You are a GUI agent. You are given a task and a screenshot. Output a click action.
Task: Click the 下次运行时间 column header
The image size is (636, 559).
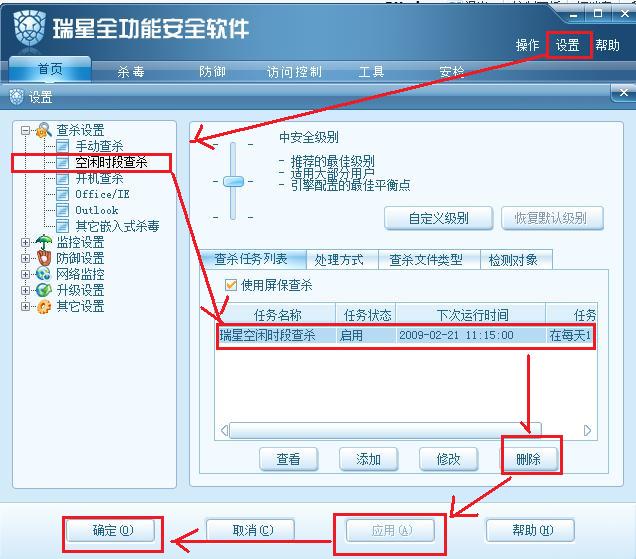pyautogui.click(x=472, y=314)
